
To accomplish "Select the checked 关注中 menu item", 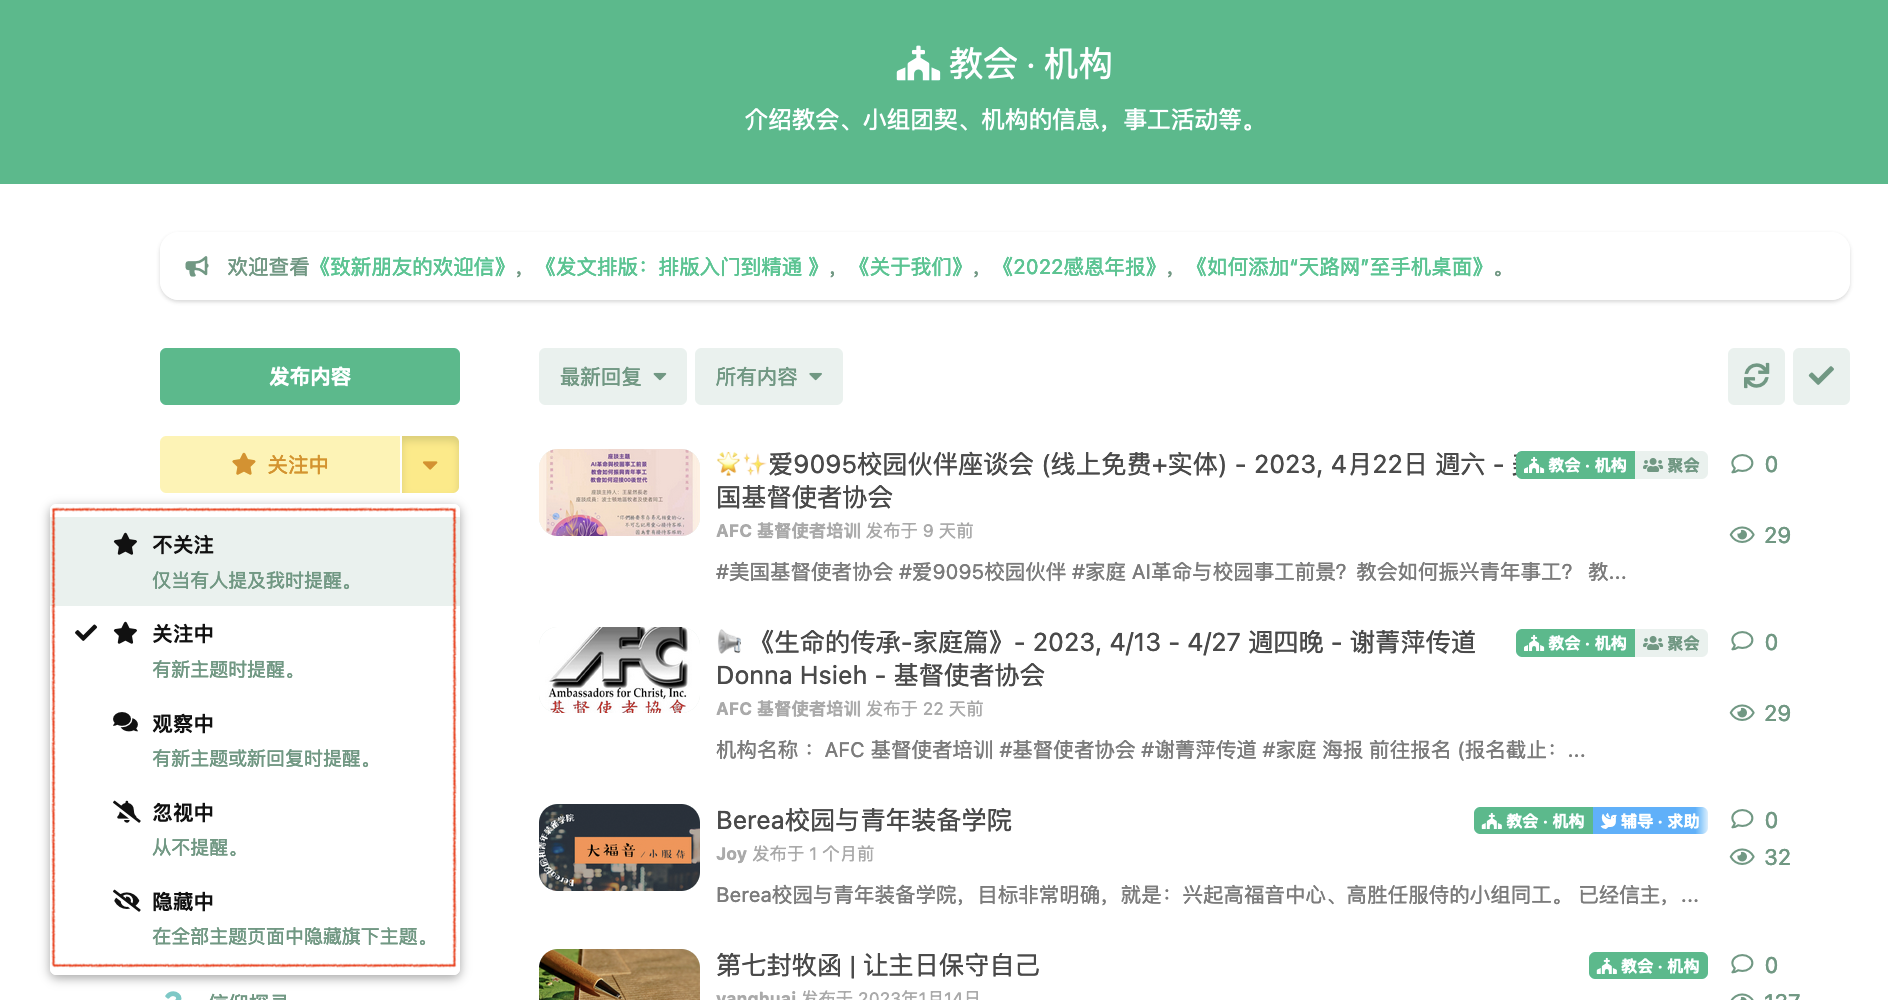I will click(254, 650).
